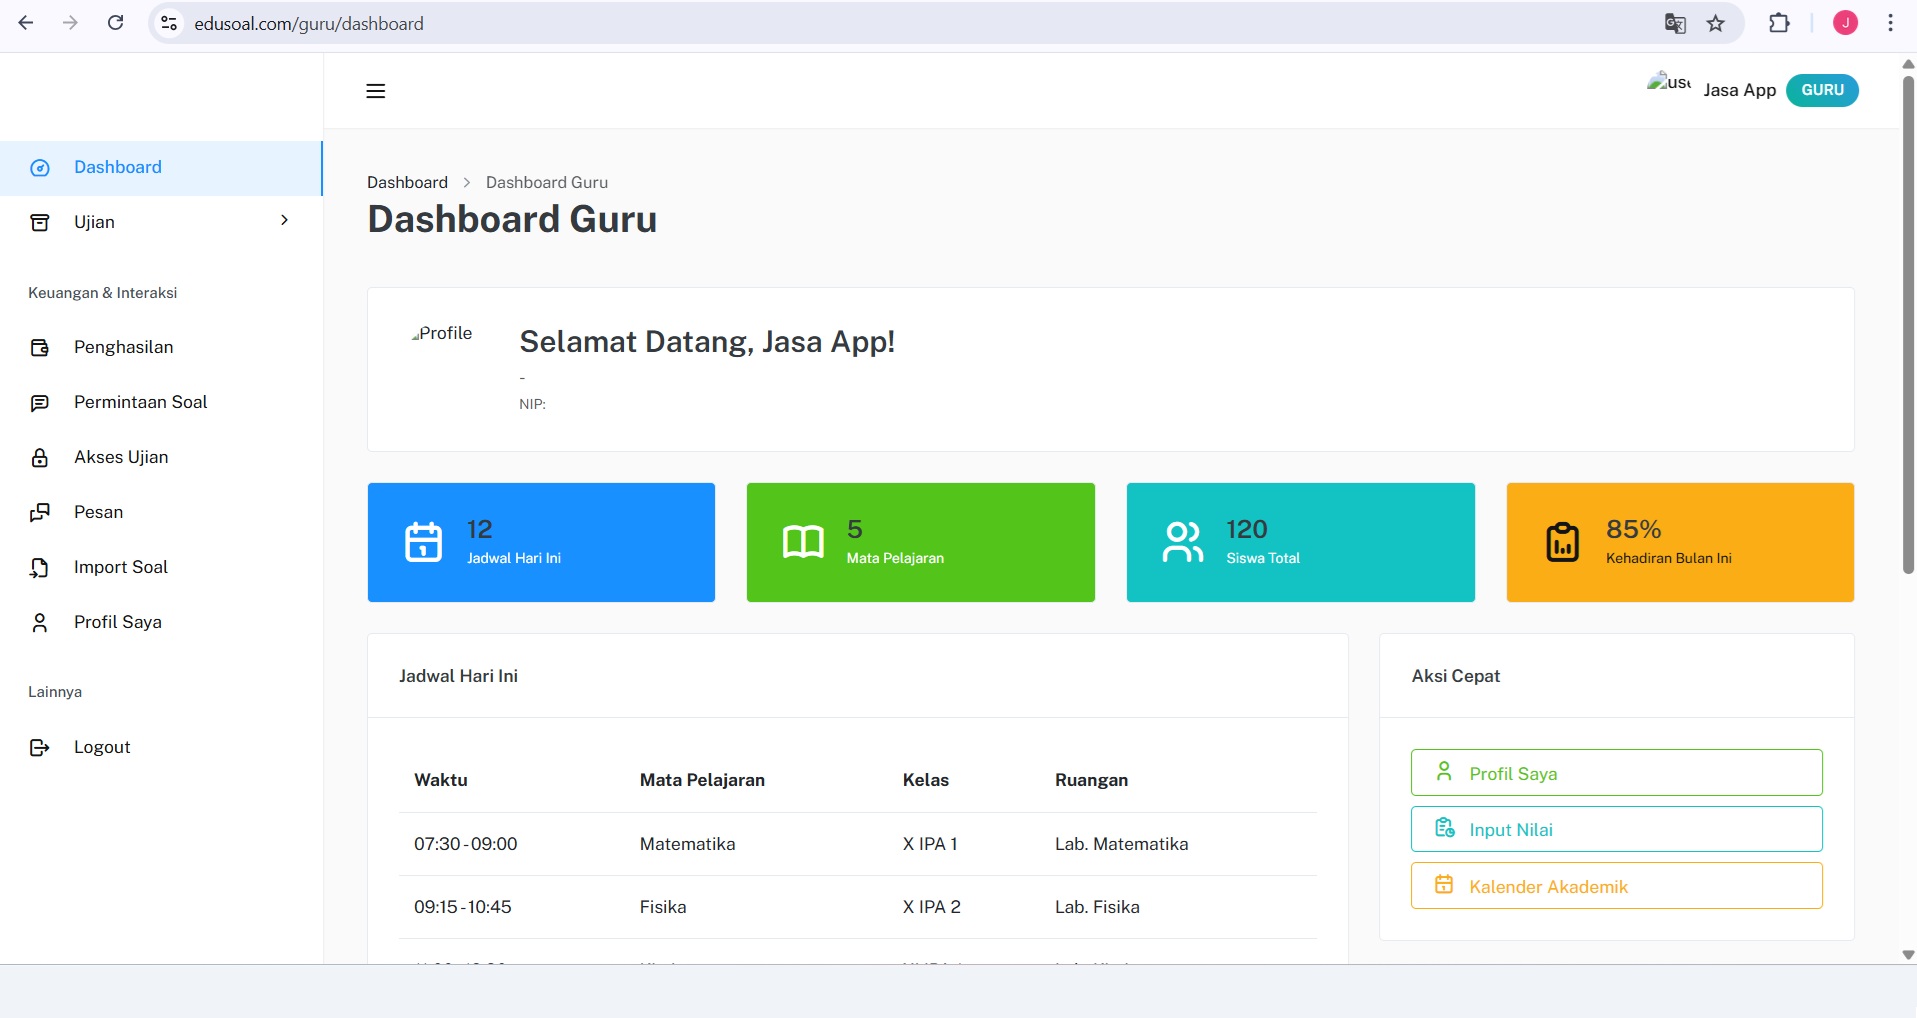
Task: Open Penghasilan via its wallet icon
Action: pyautogui.click(x=40, y=347)
